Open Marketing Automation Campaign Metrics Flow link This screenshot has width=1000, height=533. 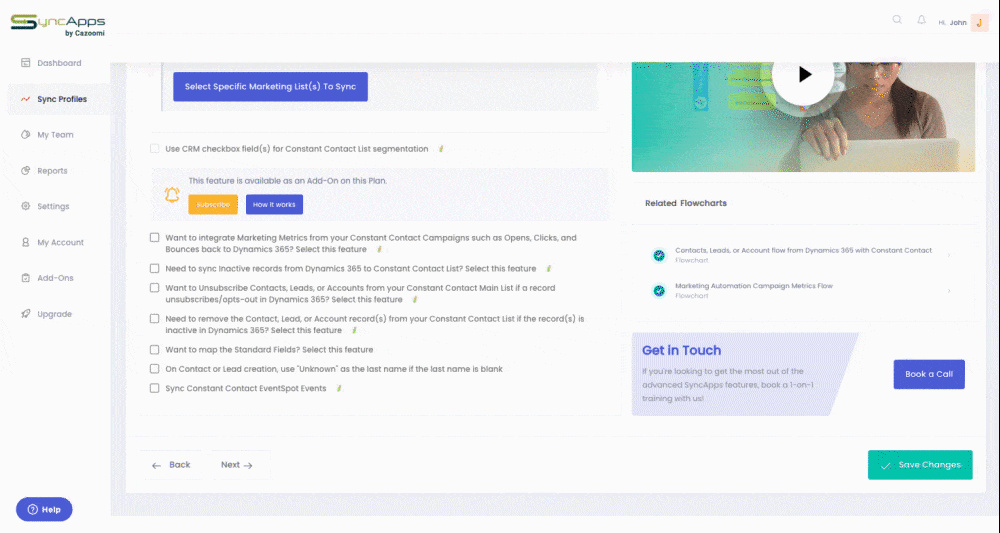click(x=754, y=286)
